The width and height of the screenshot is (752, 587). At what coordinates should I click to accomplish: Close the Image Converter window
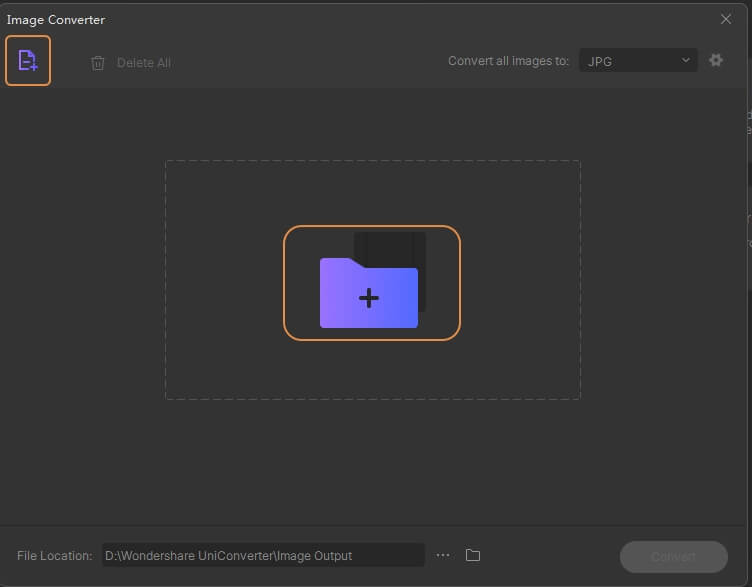tap(726, 19)
